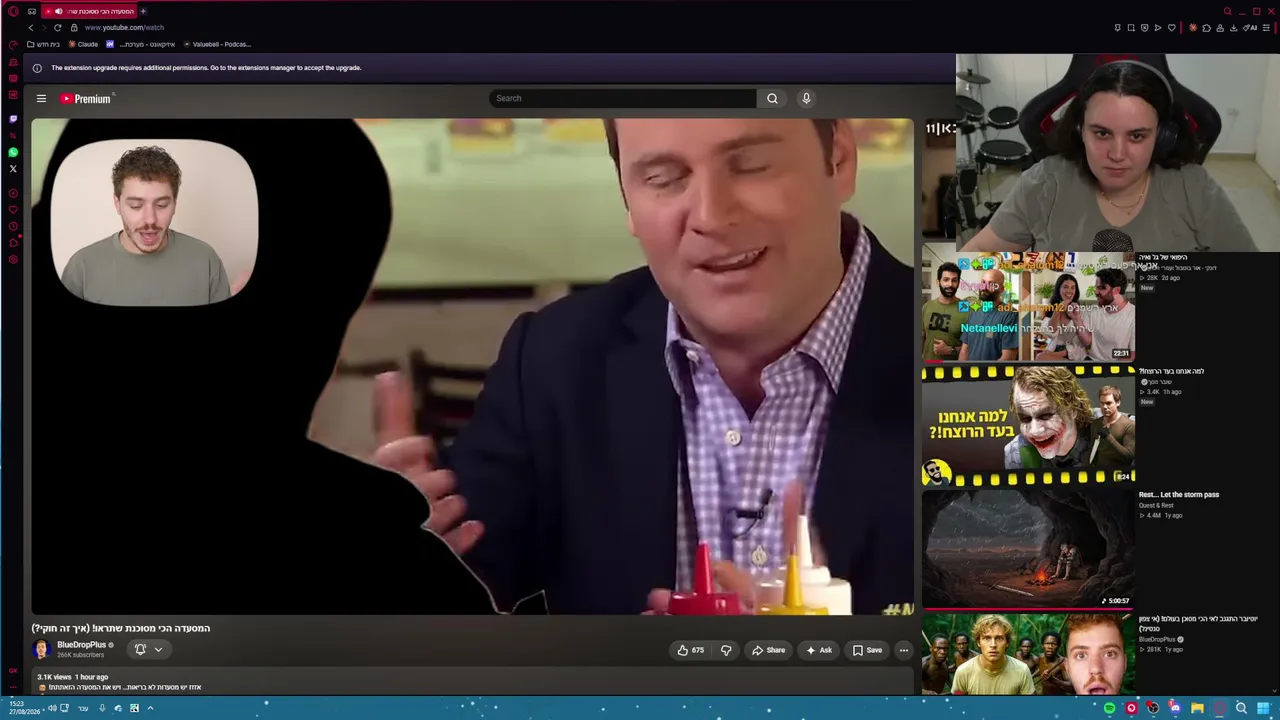The width and height of the screenshot is (1280, 720).
Task: Open the Ask AI button under video
Action: 819,650
